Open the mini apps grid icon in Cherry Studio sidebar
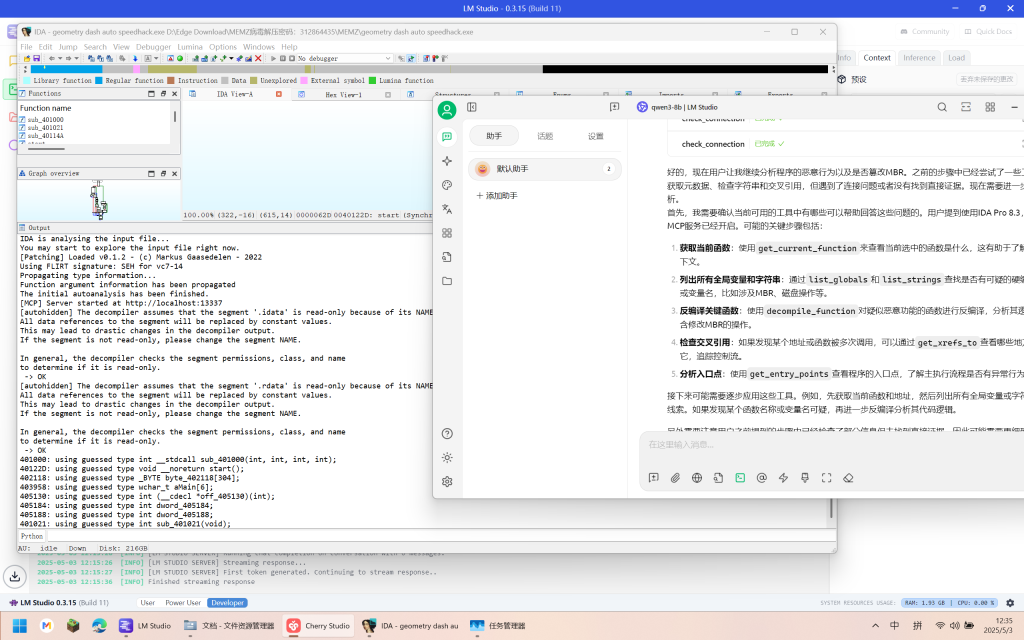Viewport: 1024px width, 640px height. click(447, 233)
